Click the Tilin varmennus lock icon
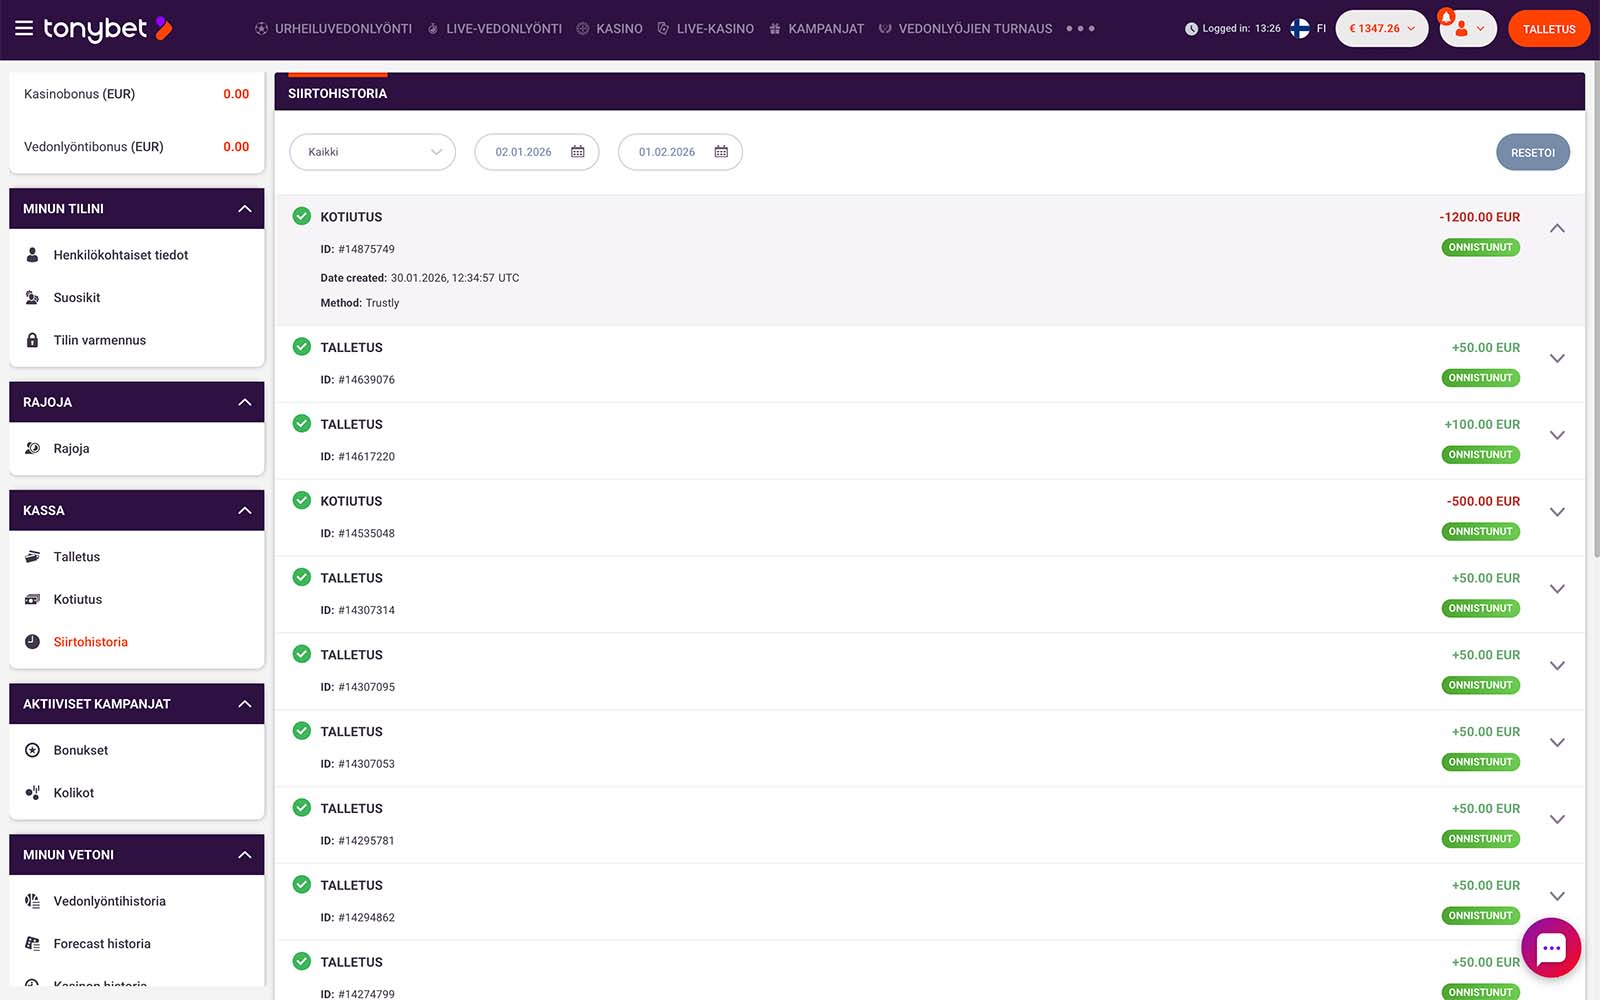 pos(32,340)
